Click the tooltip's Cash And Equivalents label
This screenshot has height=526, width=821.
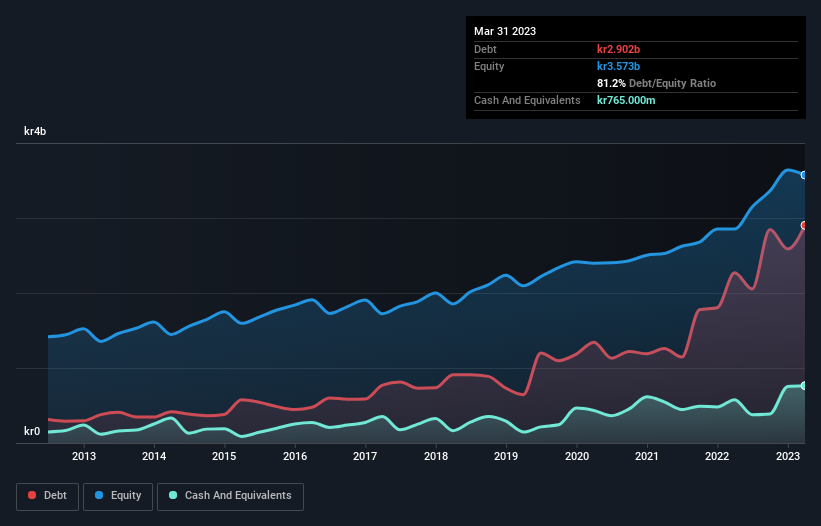click(x=527, y=100)
